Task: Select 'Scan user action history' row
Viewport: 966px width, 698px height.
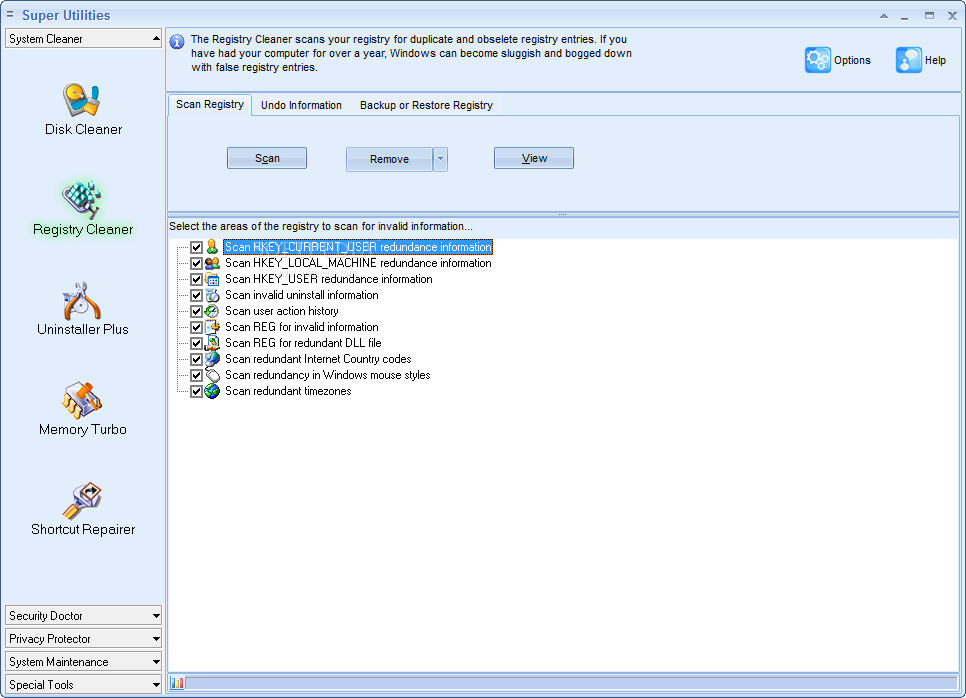Action: tap(282, 311)
